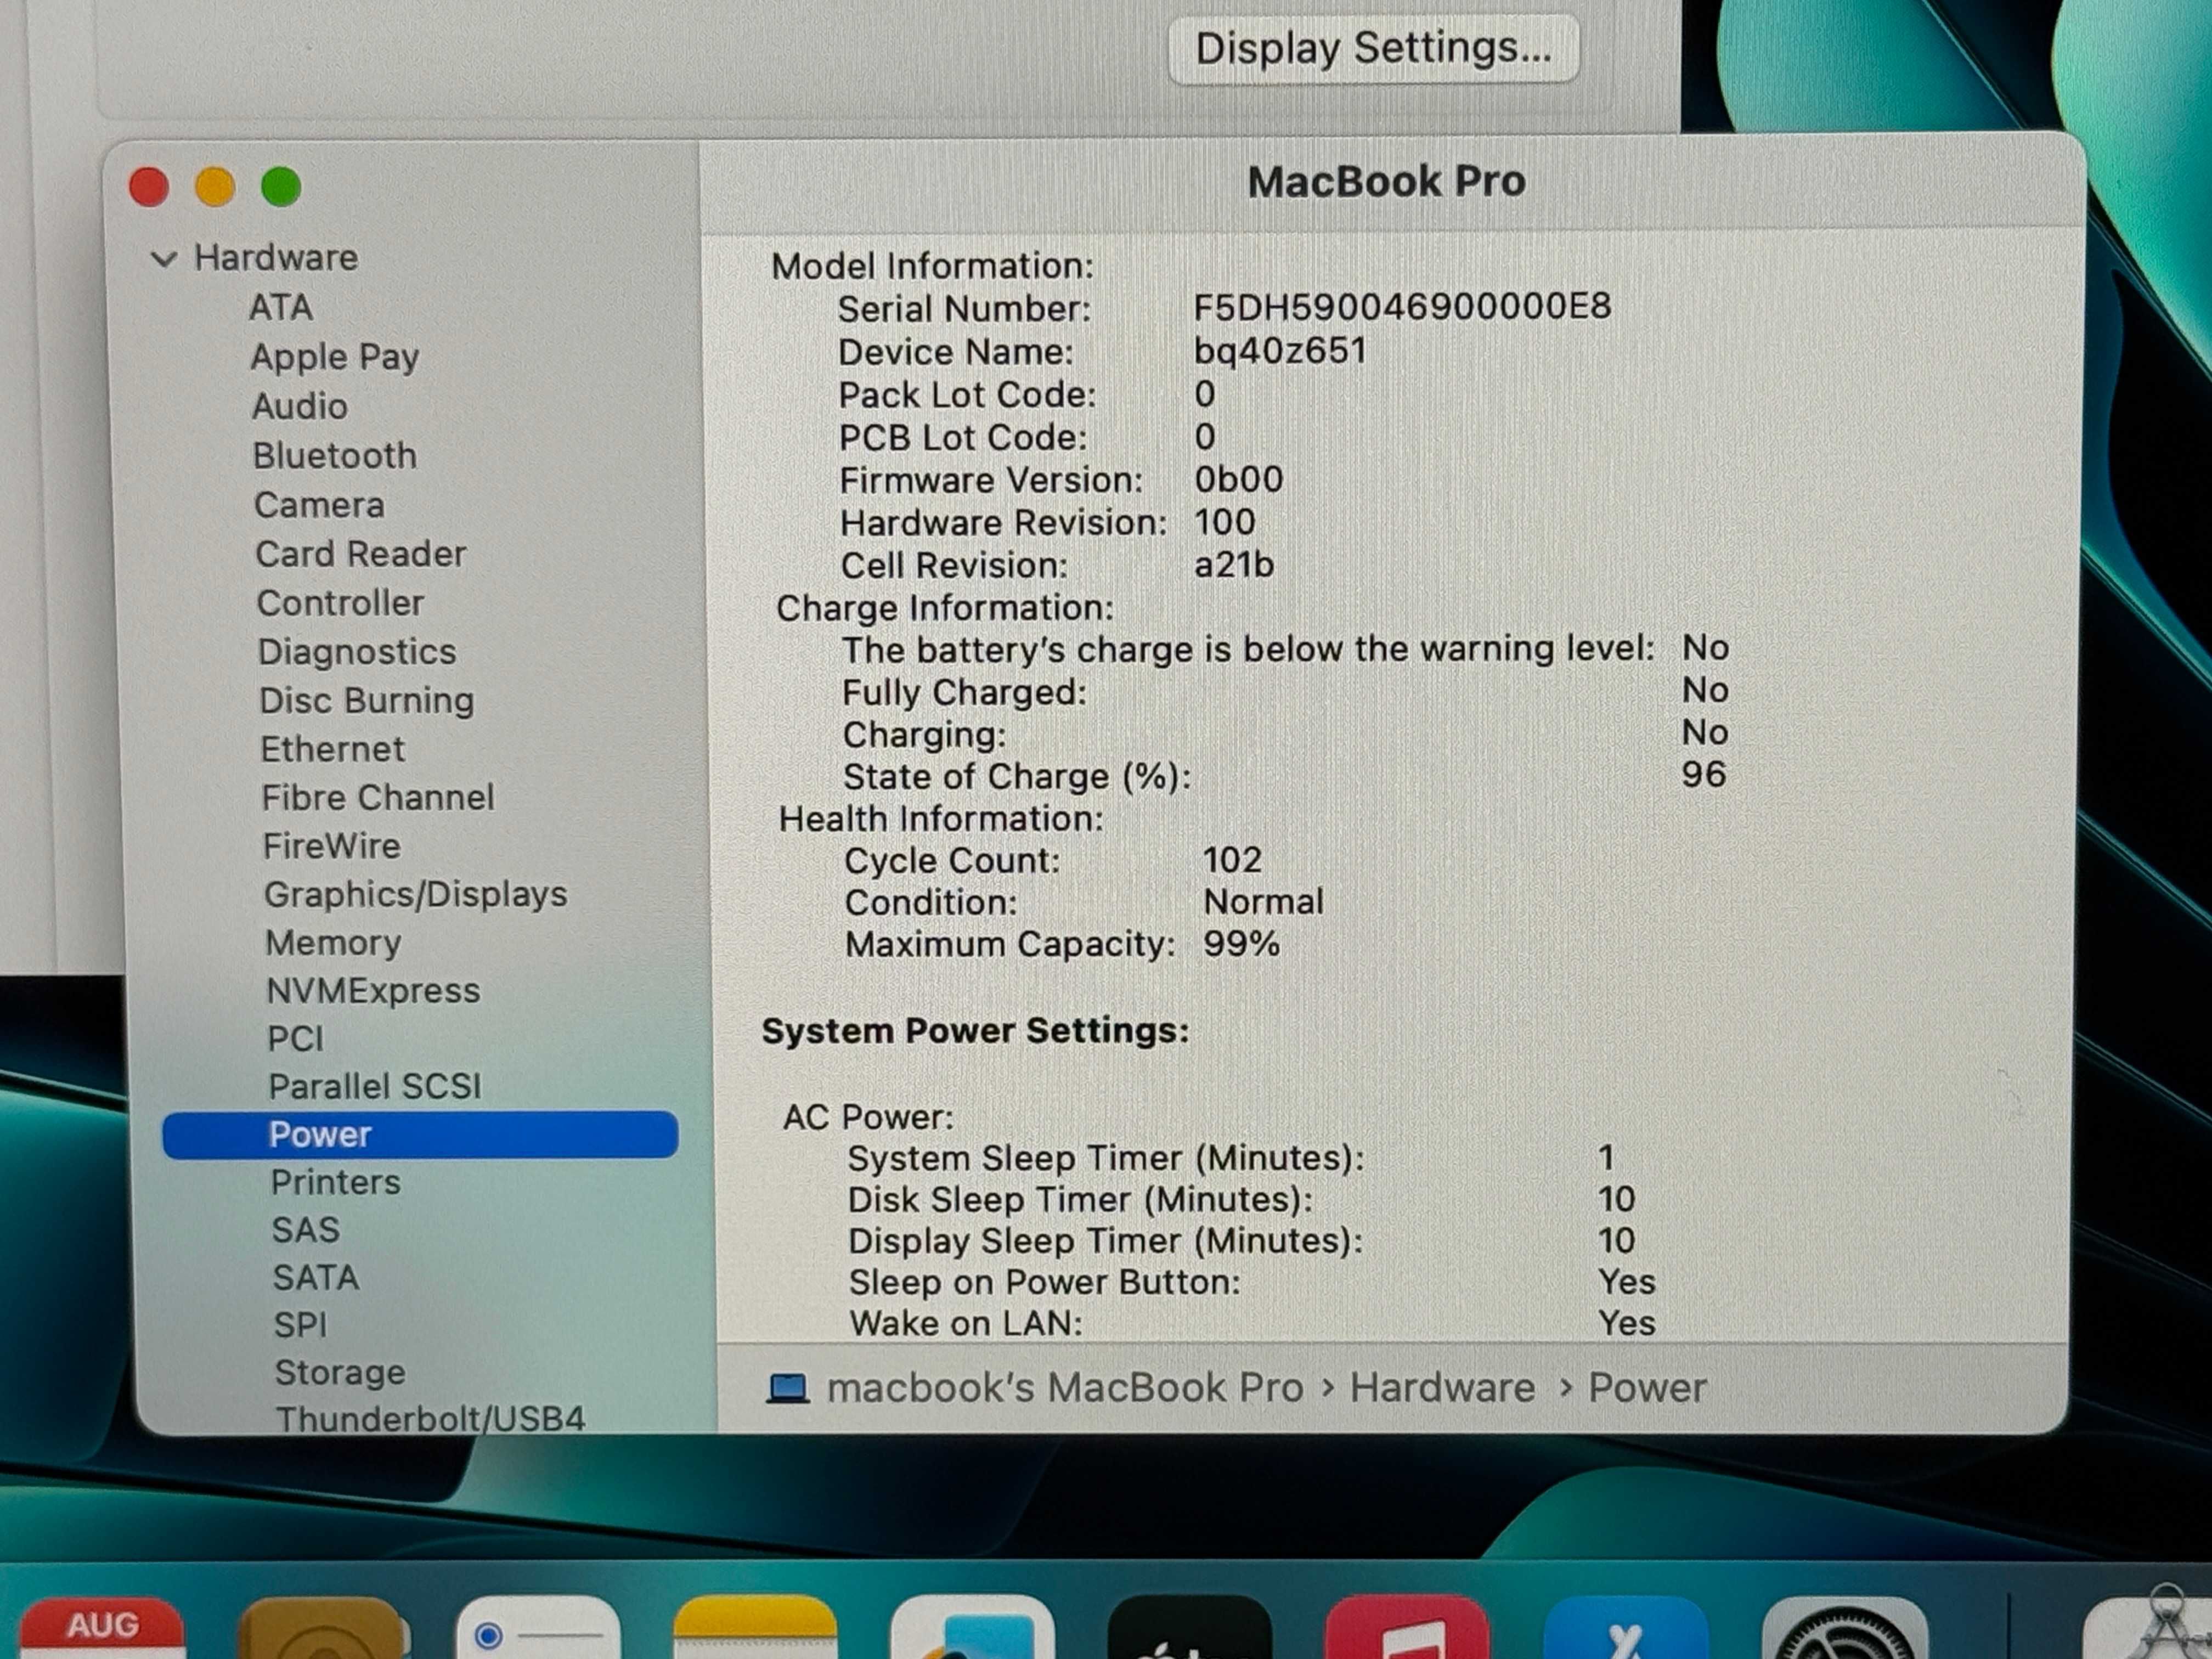Select Storage in the sidebar

pos(340,1373)
